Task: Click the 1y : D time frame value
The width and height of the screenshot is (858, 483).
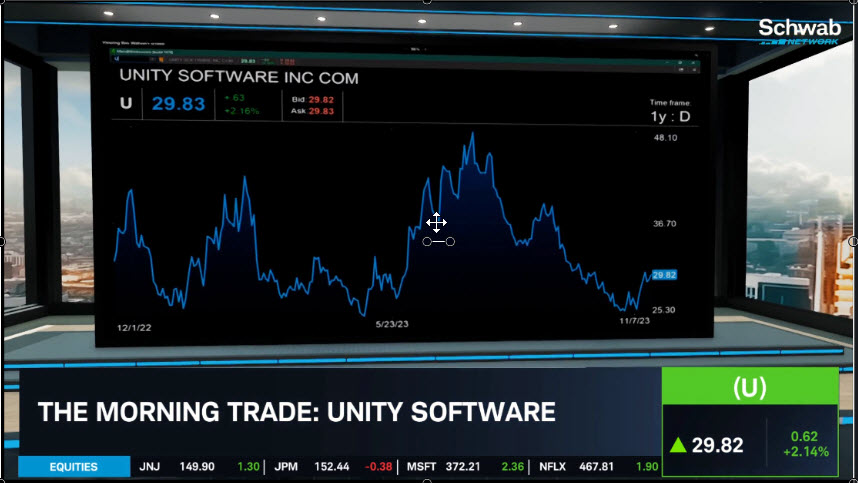Action: (x=670, y=117)
